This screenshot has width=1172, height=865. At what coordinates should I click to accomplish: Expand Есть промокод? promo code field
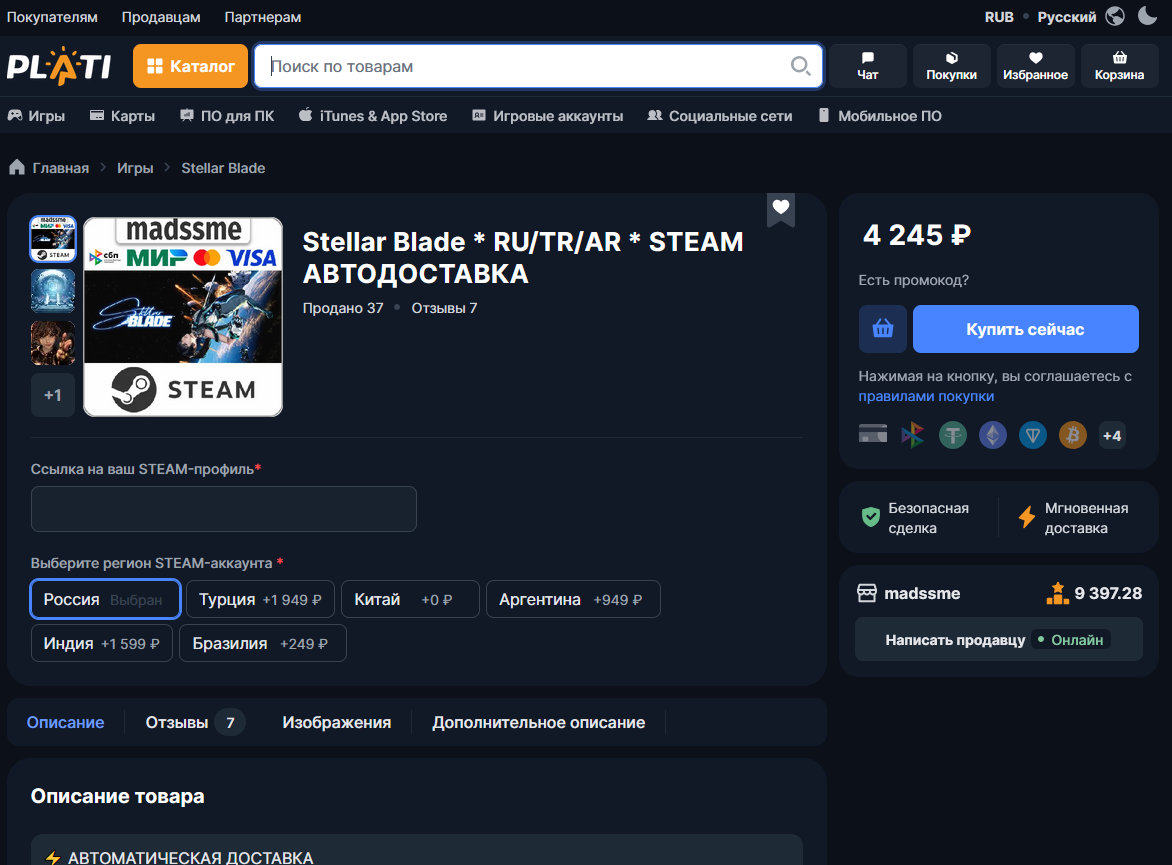tap(913, 280)
